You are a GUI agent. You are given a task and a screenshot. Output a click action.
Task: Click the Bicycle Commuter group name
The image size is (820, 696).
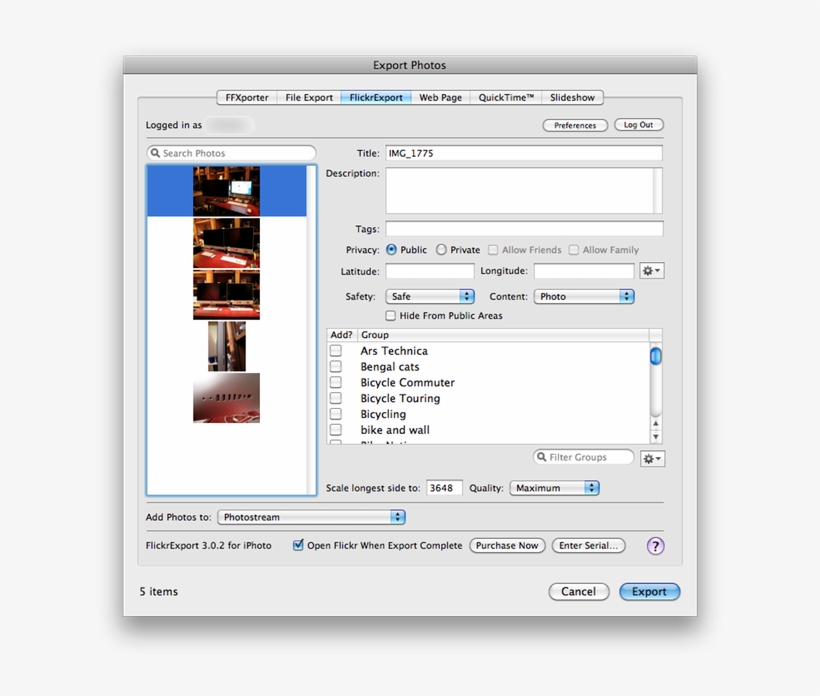408,382
